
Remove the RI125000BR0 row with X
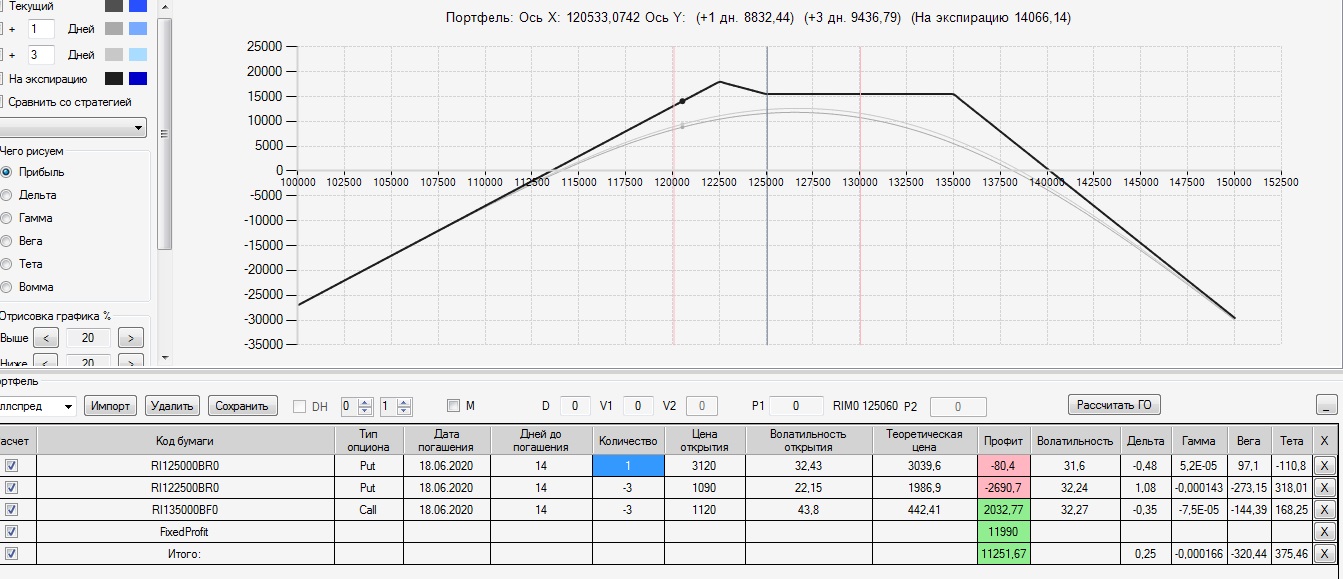1324,465
